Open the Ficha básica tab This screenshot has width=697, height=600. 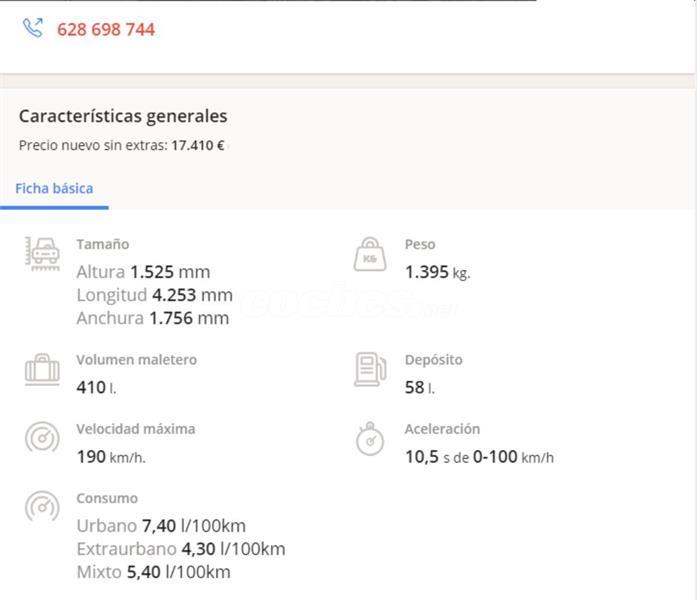(54, 188)
